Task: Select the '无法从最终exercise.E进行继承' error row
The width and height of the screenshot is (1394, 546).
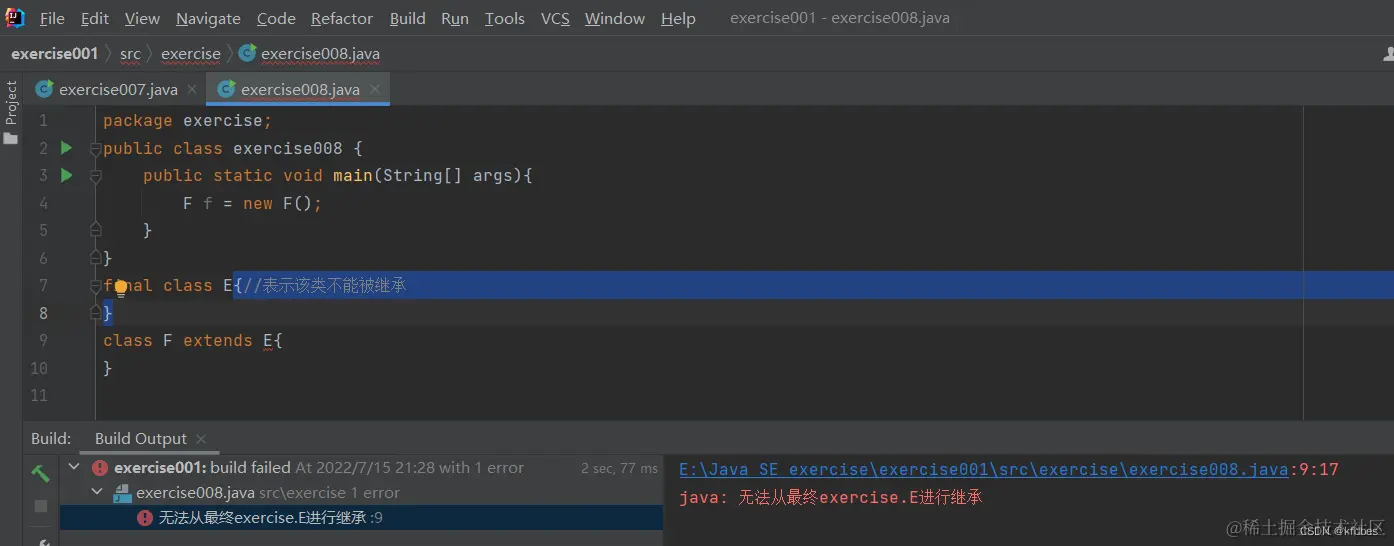Action: click(361, 518)
